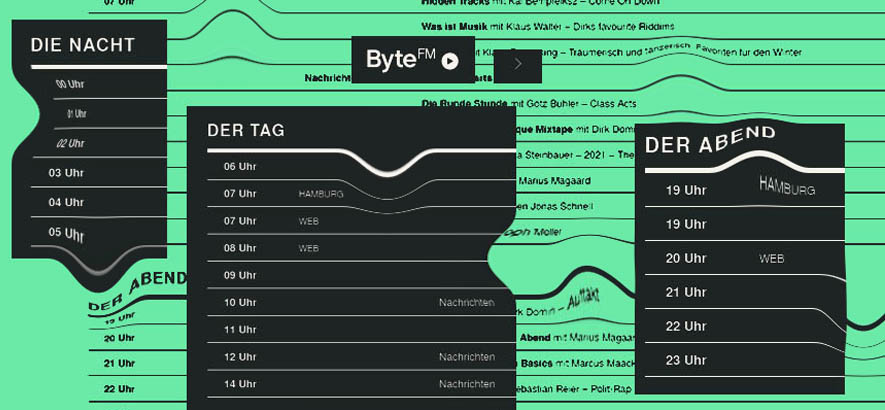Click the warped DER ABEND heading on green
Screen dimensions: 885x410
pyautogui.click(x=137, y=291)
